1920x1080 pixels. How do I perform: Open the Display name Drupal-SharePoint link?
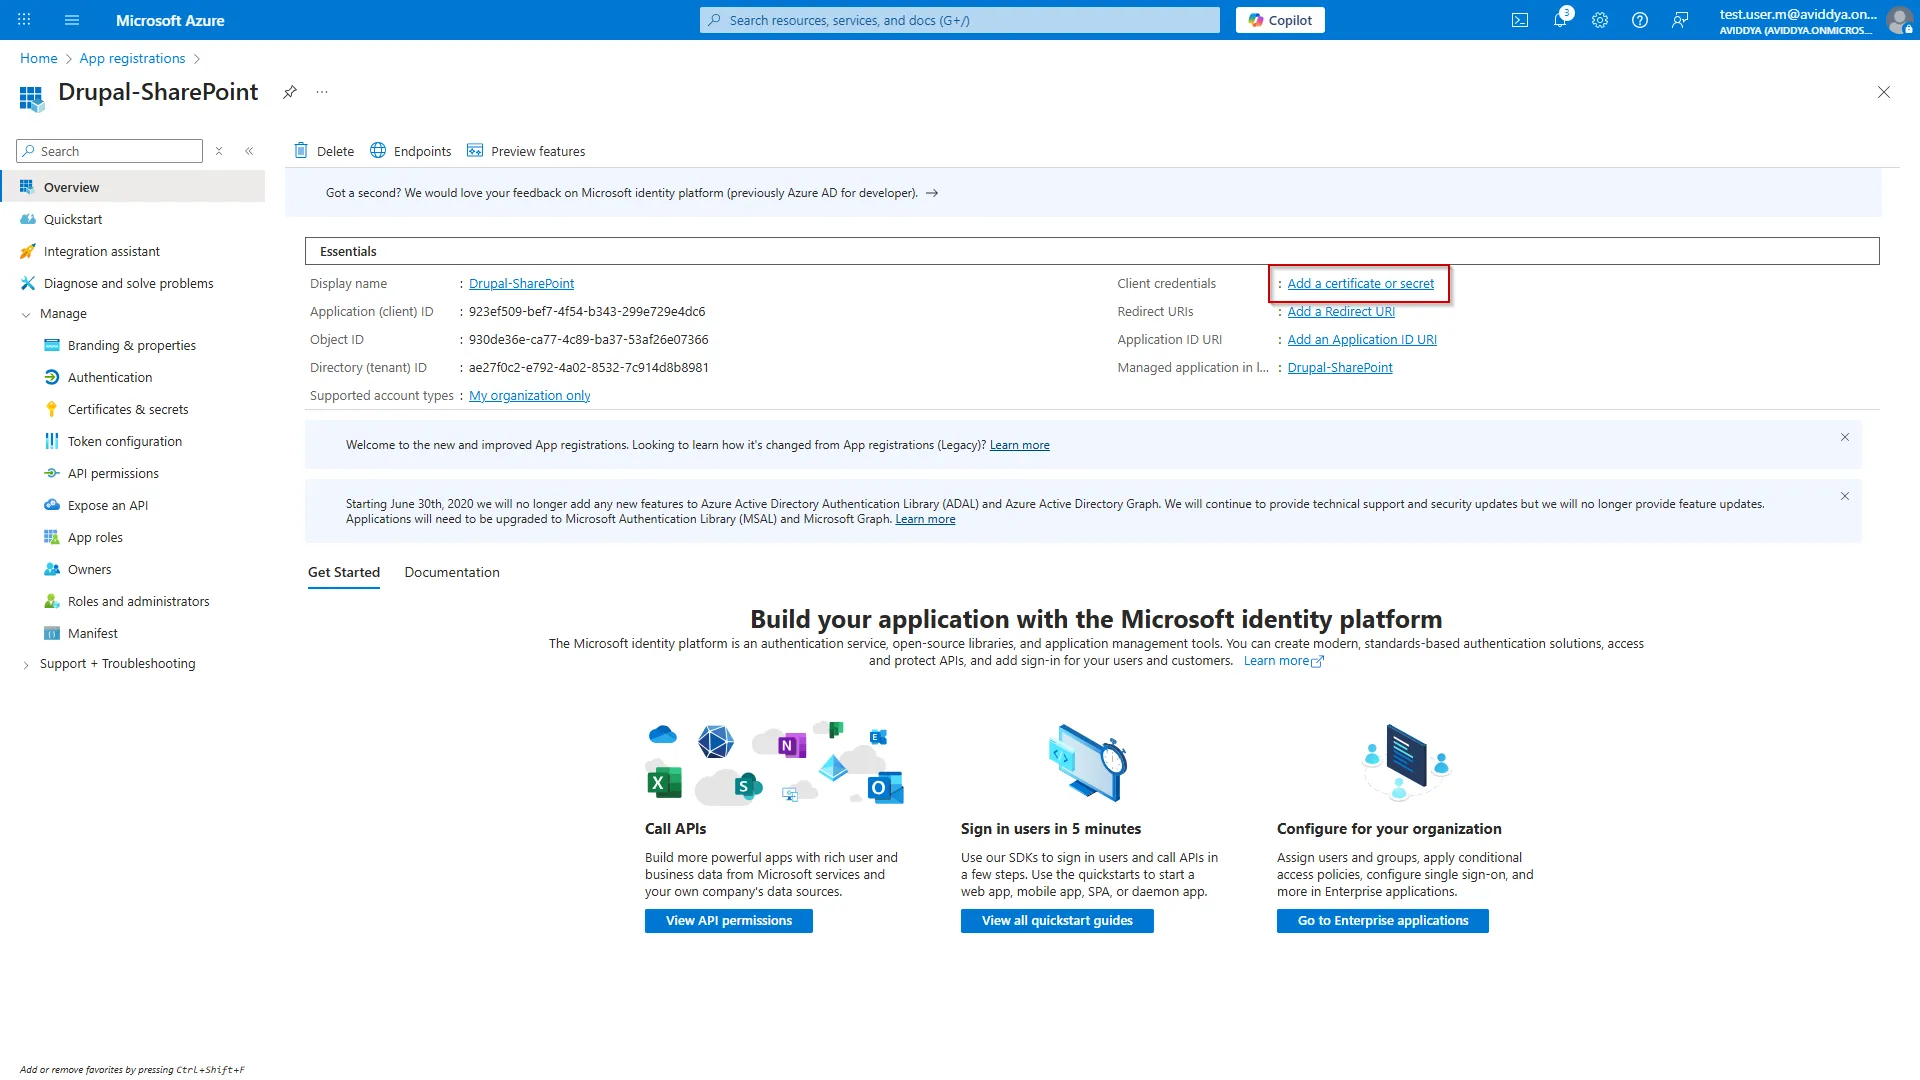521,284
